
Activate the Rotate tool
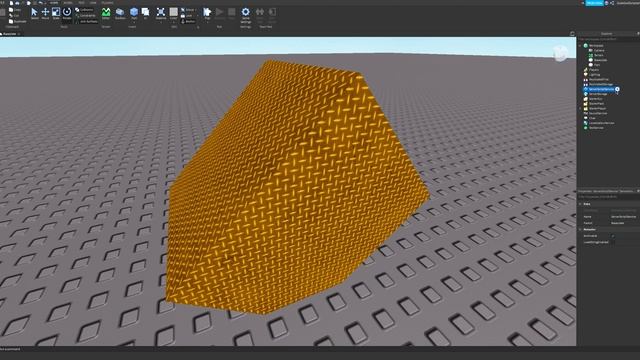point(67,13)
